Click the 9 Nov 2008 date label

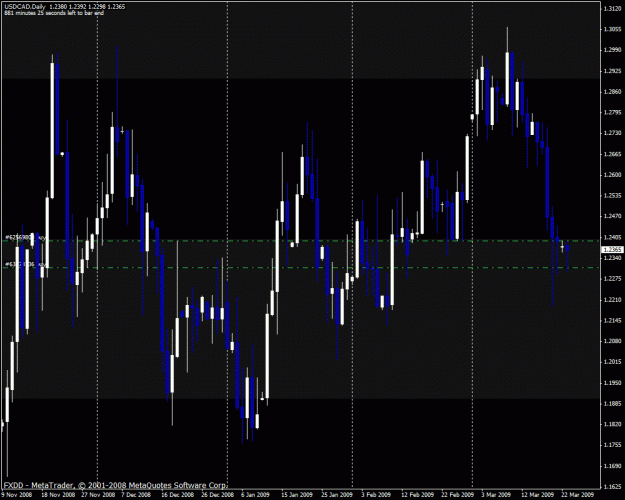[x=16, y=495]
